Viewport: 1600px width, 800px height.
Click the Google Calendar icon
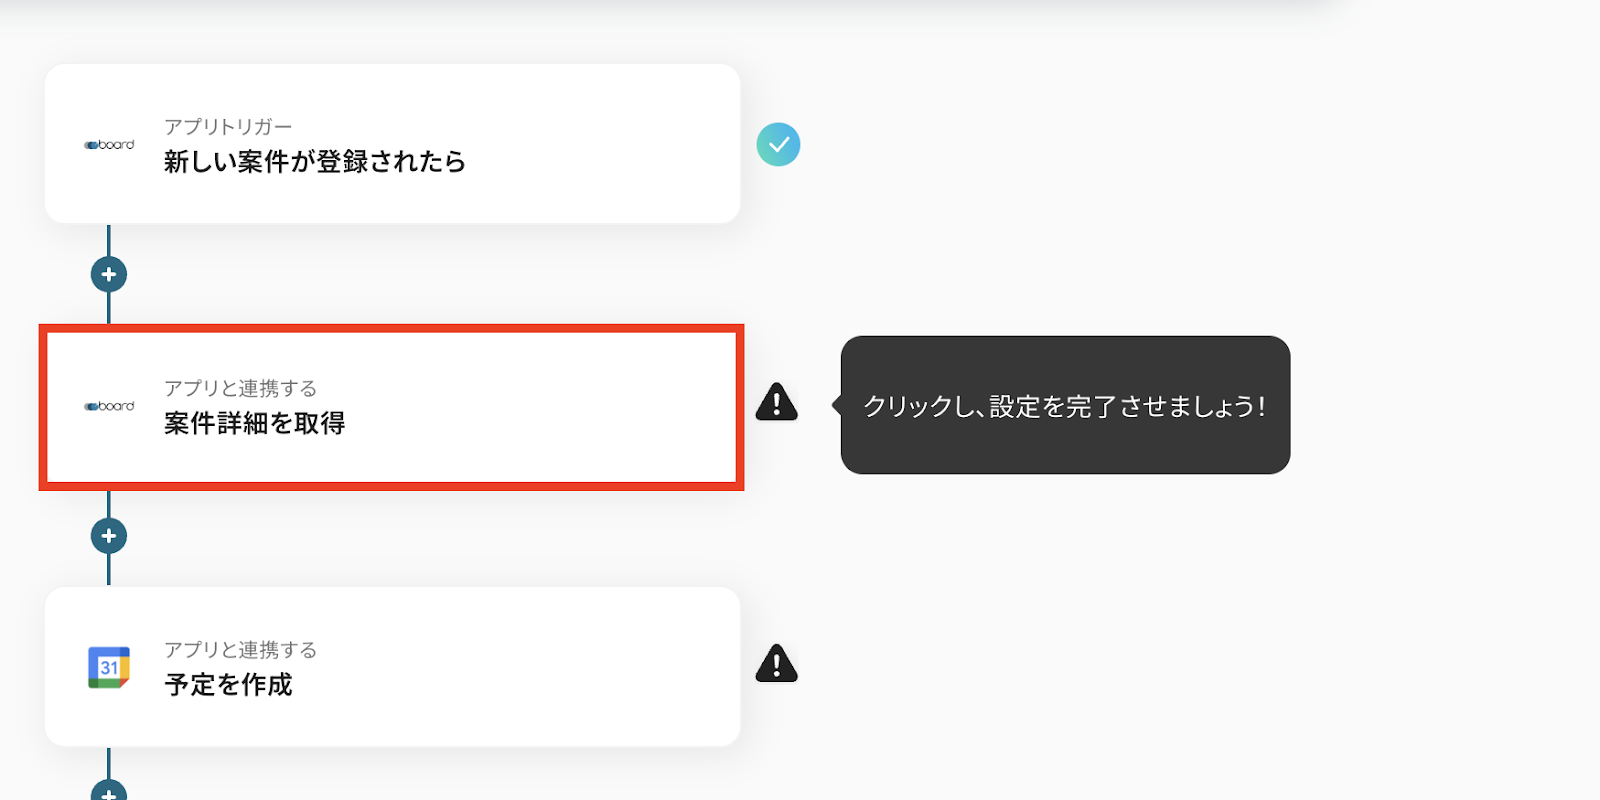click(x=109, y=667)
